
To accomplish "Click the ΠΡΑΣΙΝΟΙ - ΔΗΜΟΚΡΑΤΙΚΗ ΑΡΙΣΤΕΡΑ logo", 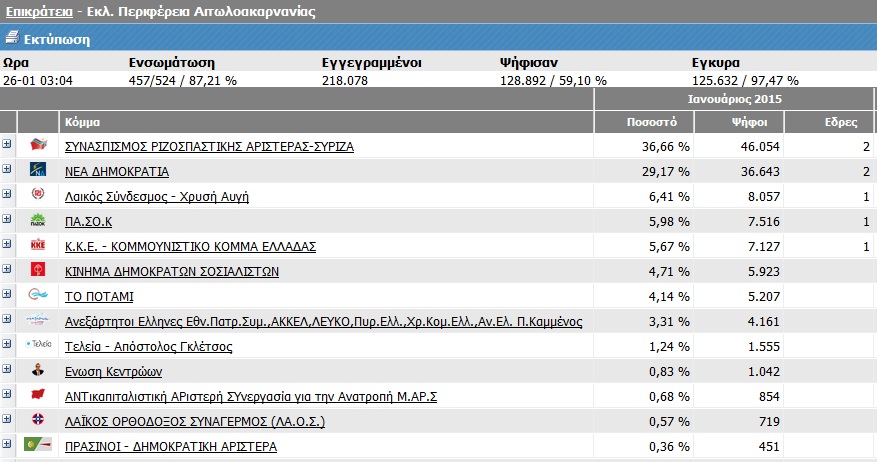I will pyautogui.click(x=38, y=444).
